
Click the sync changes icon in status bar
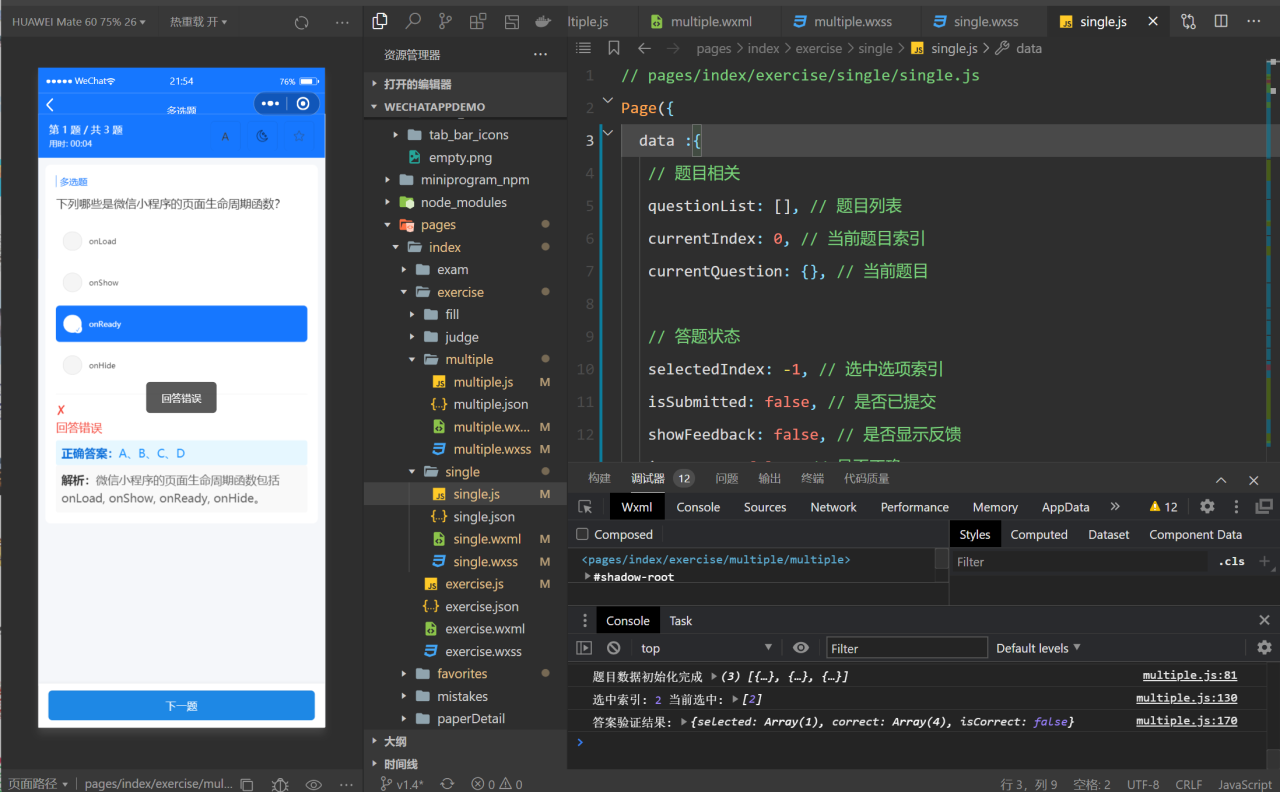[x=447, y=784]
